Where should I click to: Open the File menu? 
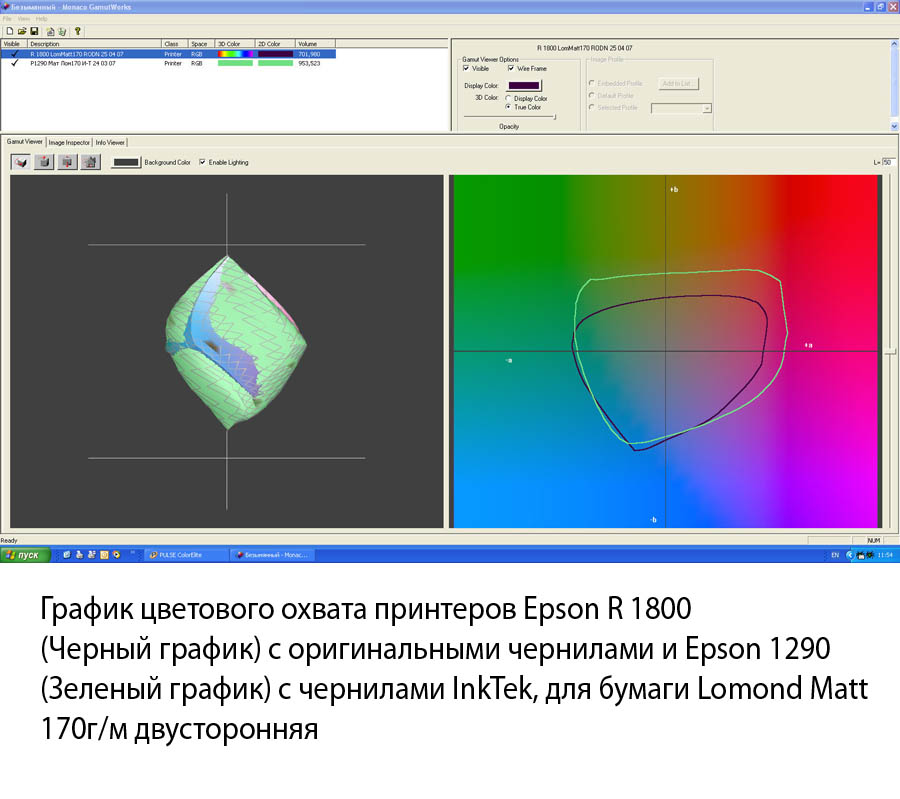(7, 19)
